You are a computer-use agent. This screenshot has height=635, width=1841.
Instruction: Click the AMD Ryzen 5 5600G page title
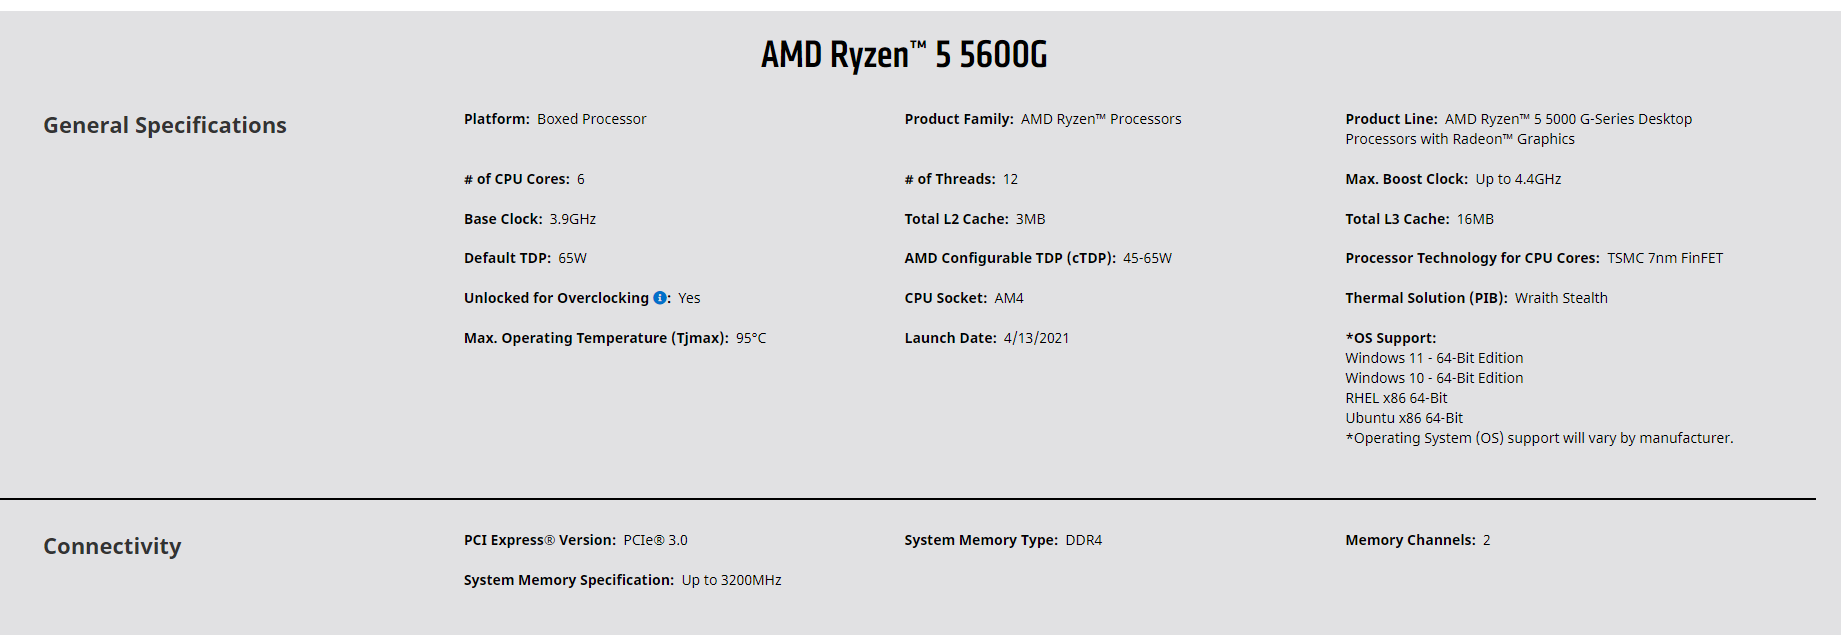tap(904, 55)
